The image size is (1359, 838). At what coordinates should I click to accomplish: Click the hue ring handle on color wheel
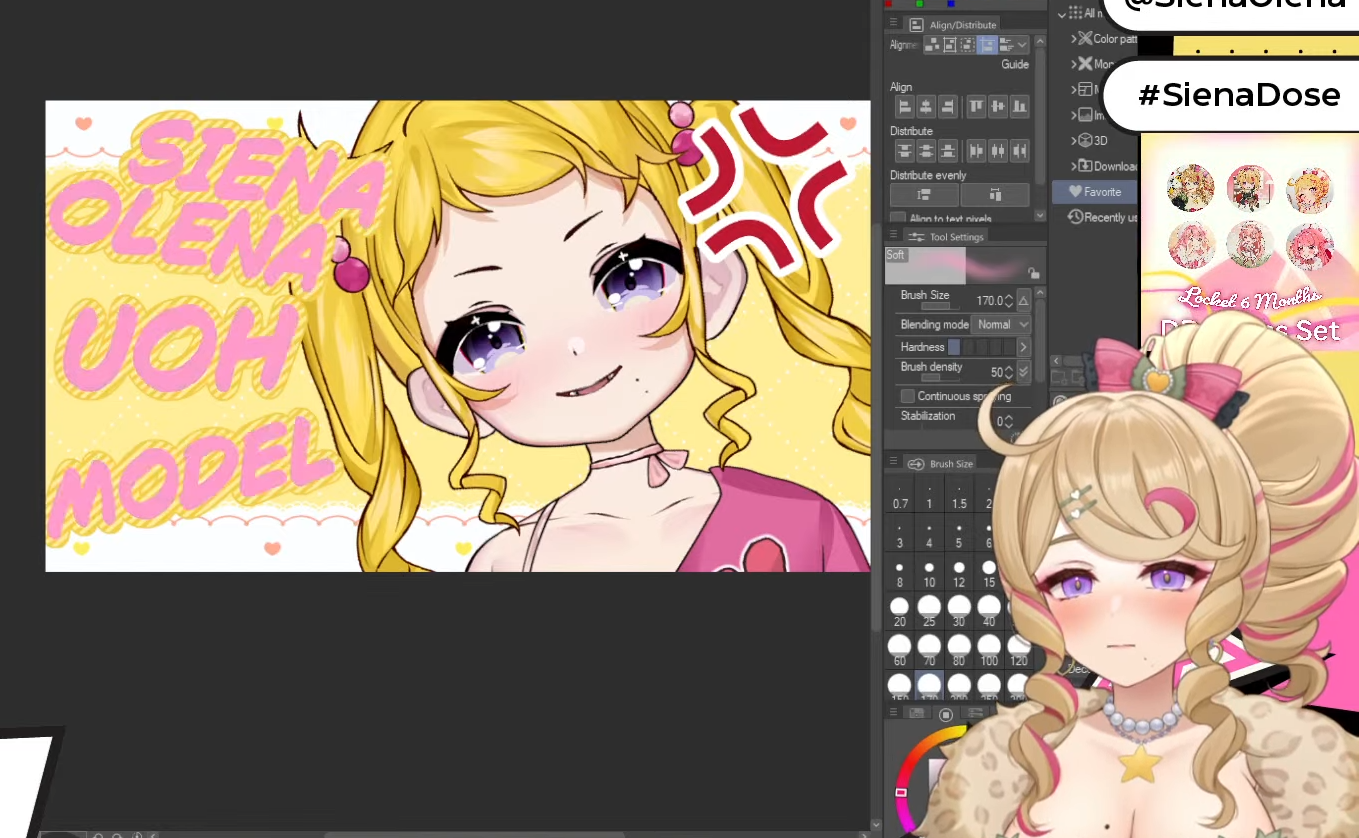tap(901, 792)
